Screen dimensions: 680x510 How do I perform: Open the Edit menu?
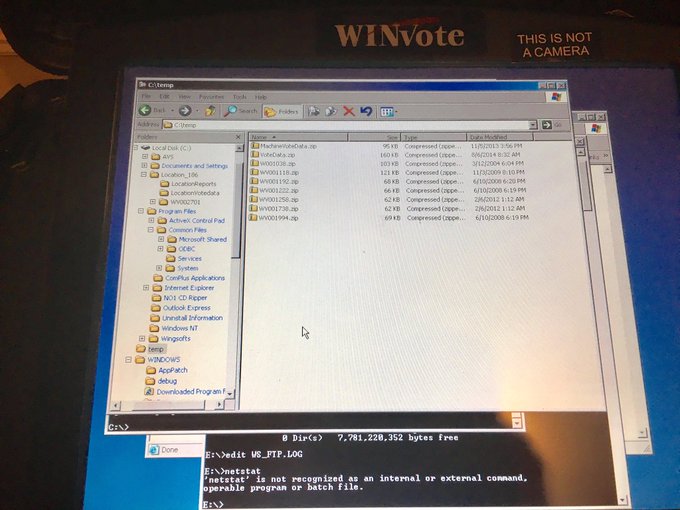[164, 96]
